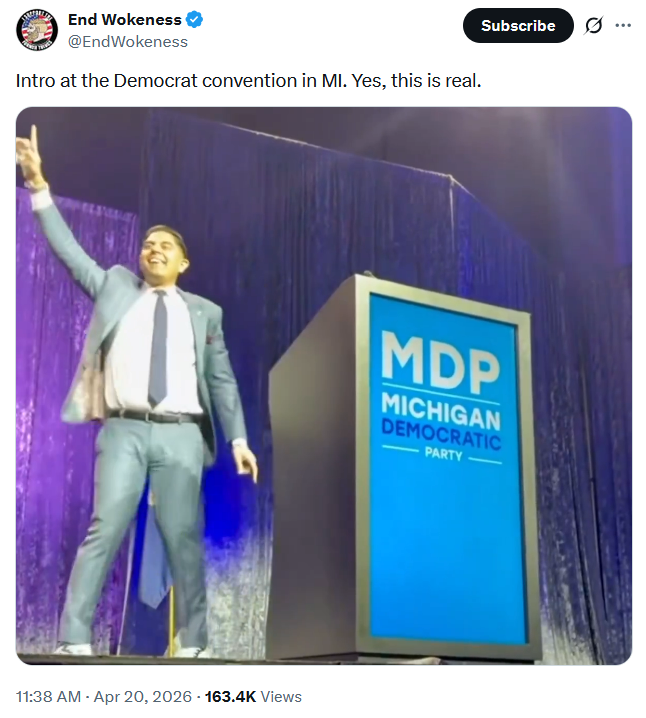
Task: Click the word DEMOCRATIC on podium sign
Action: coord(441,434)
